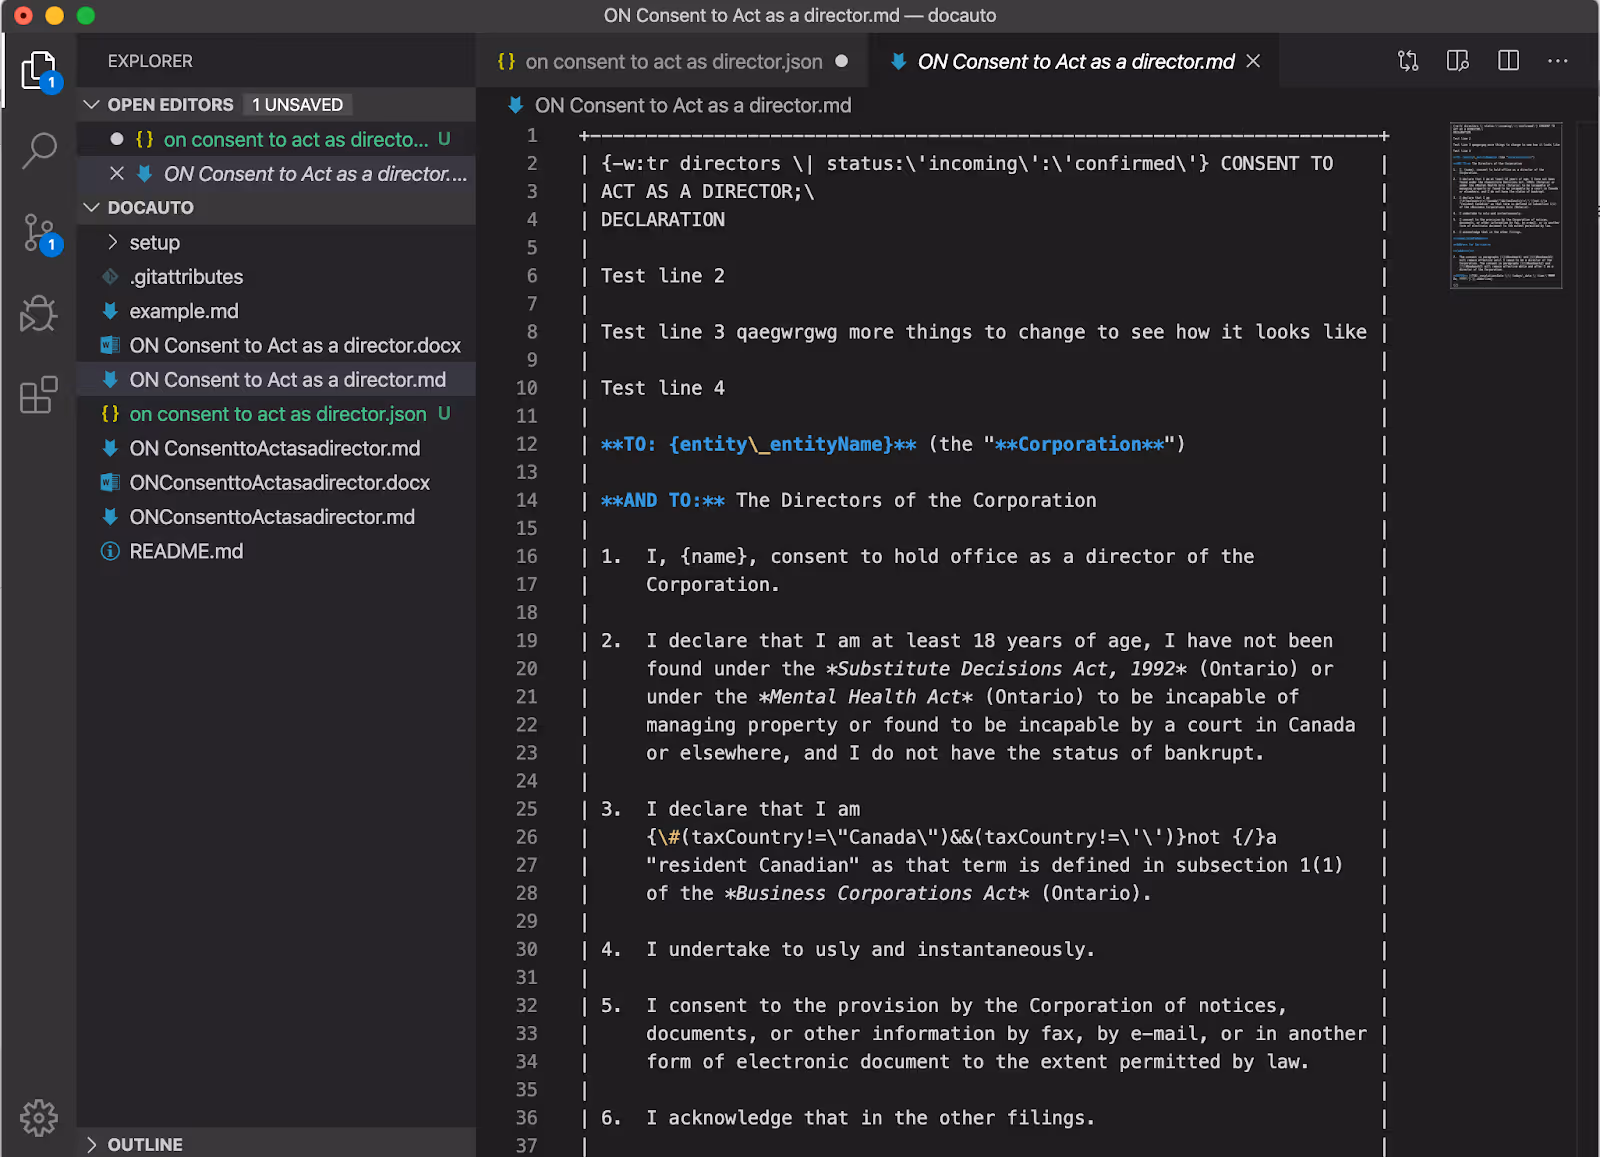Click the minimap code overview
This screenshot has width=1600, height=1157.
coord(1506,205)
